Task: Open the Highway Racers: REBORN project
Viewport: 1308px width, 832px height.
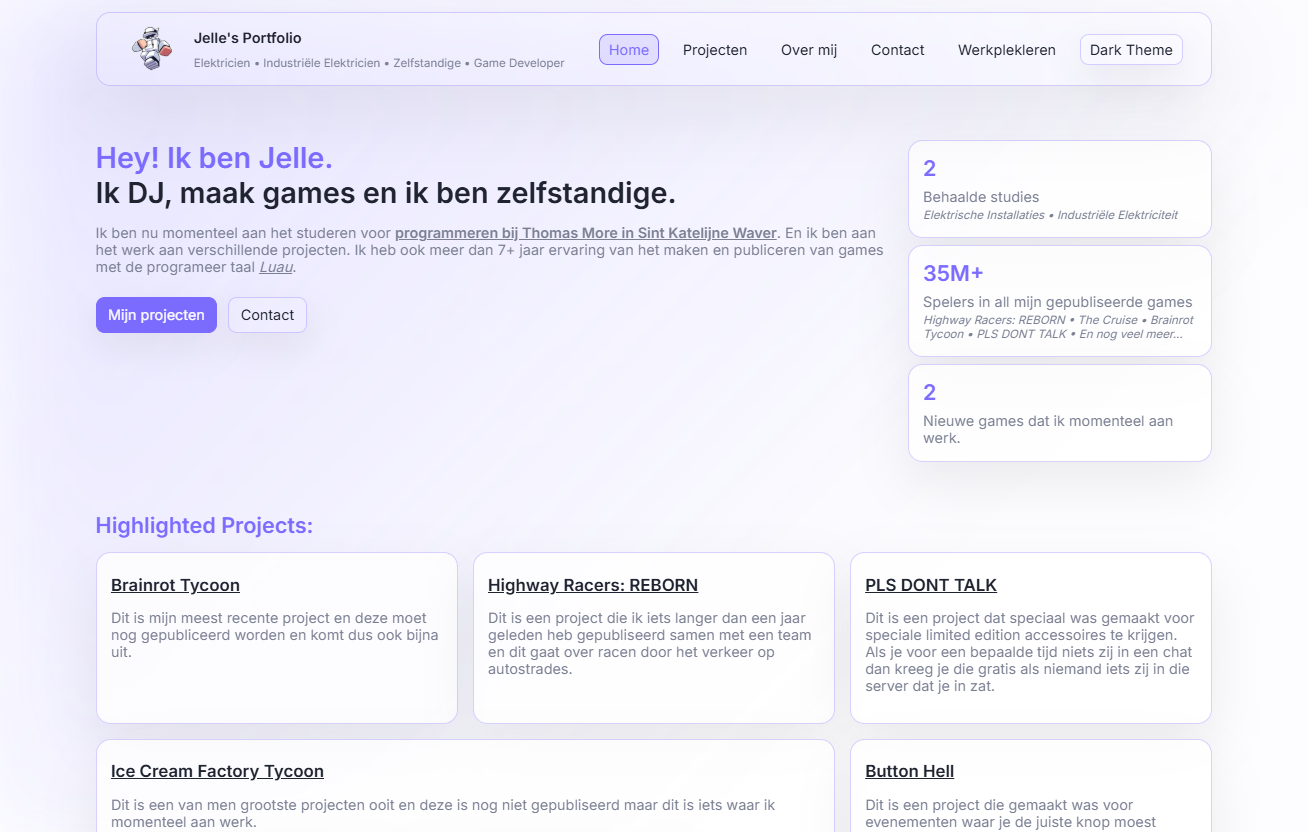Action: click(593, 585)
